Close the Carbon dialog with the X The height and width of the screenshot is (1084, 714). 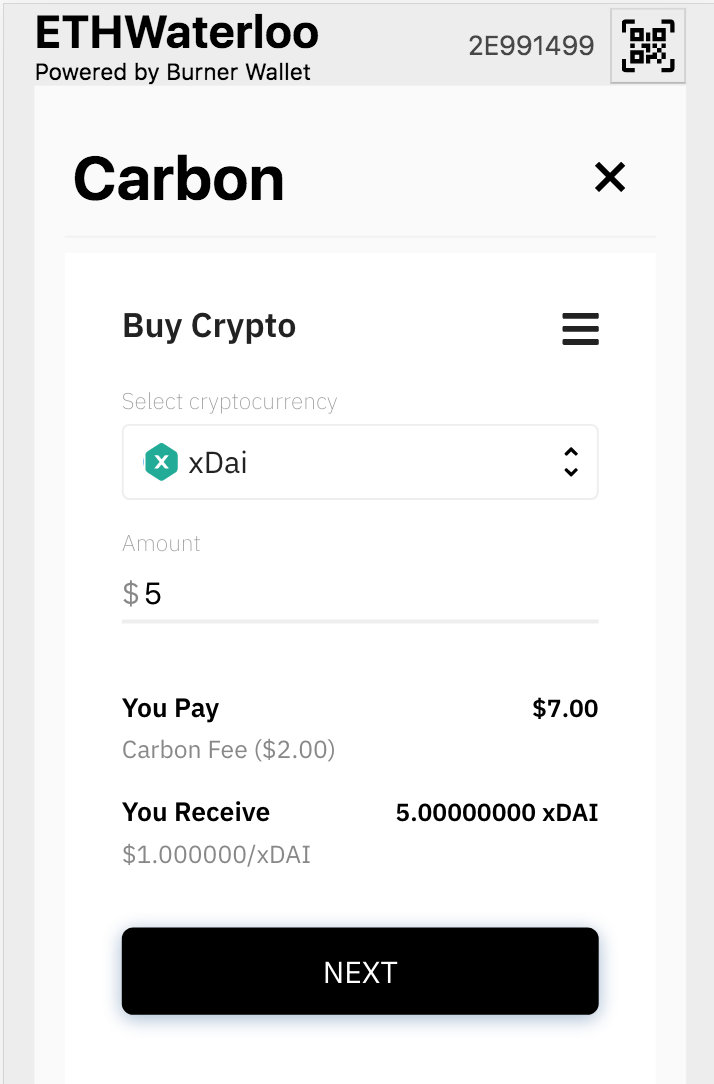pyautogui.click(x=610, y=177)
